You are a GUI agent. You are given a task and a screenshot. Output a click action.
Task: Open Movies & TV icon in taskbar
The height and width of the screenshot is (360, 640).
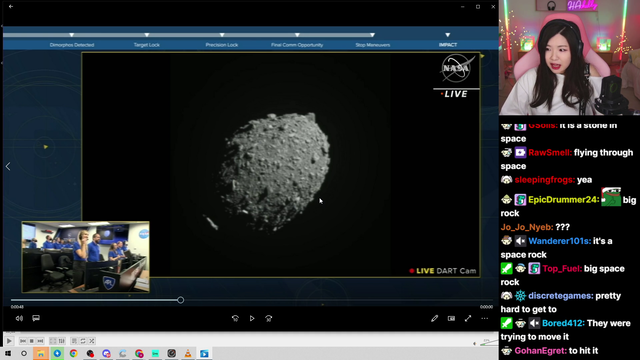tap(204, 353)
